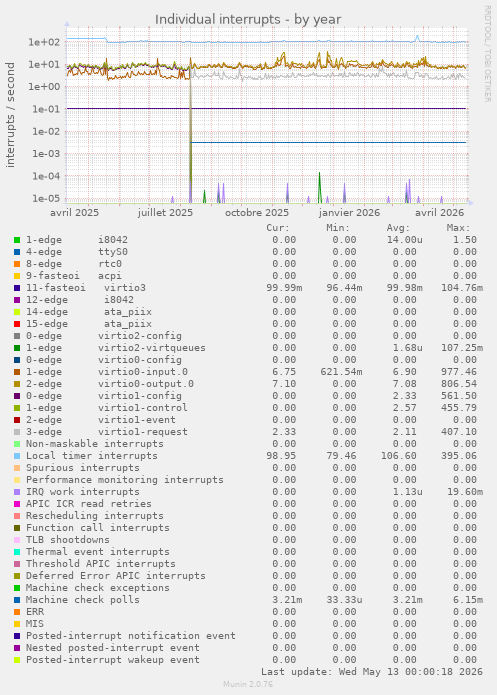Click the Max column header

tap(458, 228)
